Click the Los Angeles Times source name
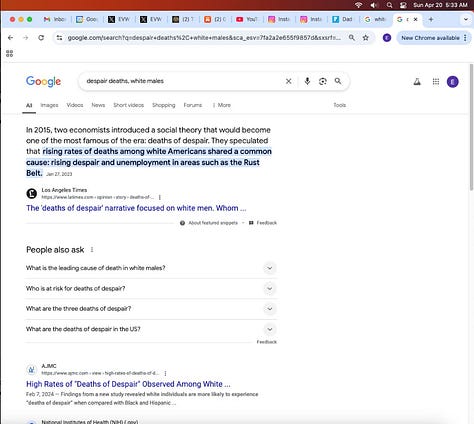The height and width of the screenshot is (424, 474). (x=64, y=190)
